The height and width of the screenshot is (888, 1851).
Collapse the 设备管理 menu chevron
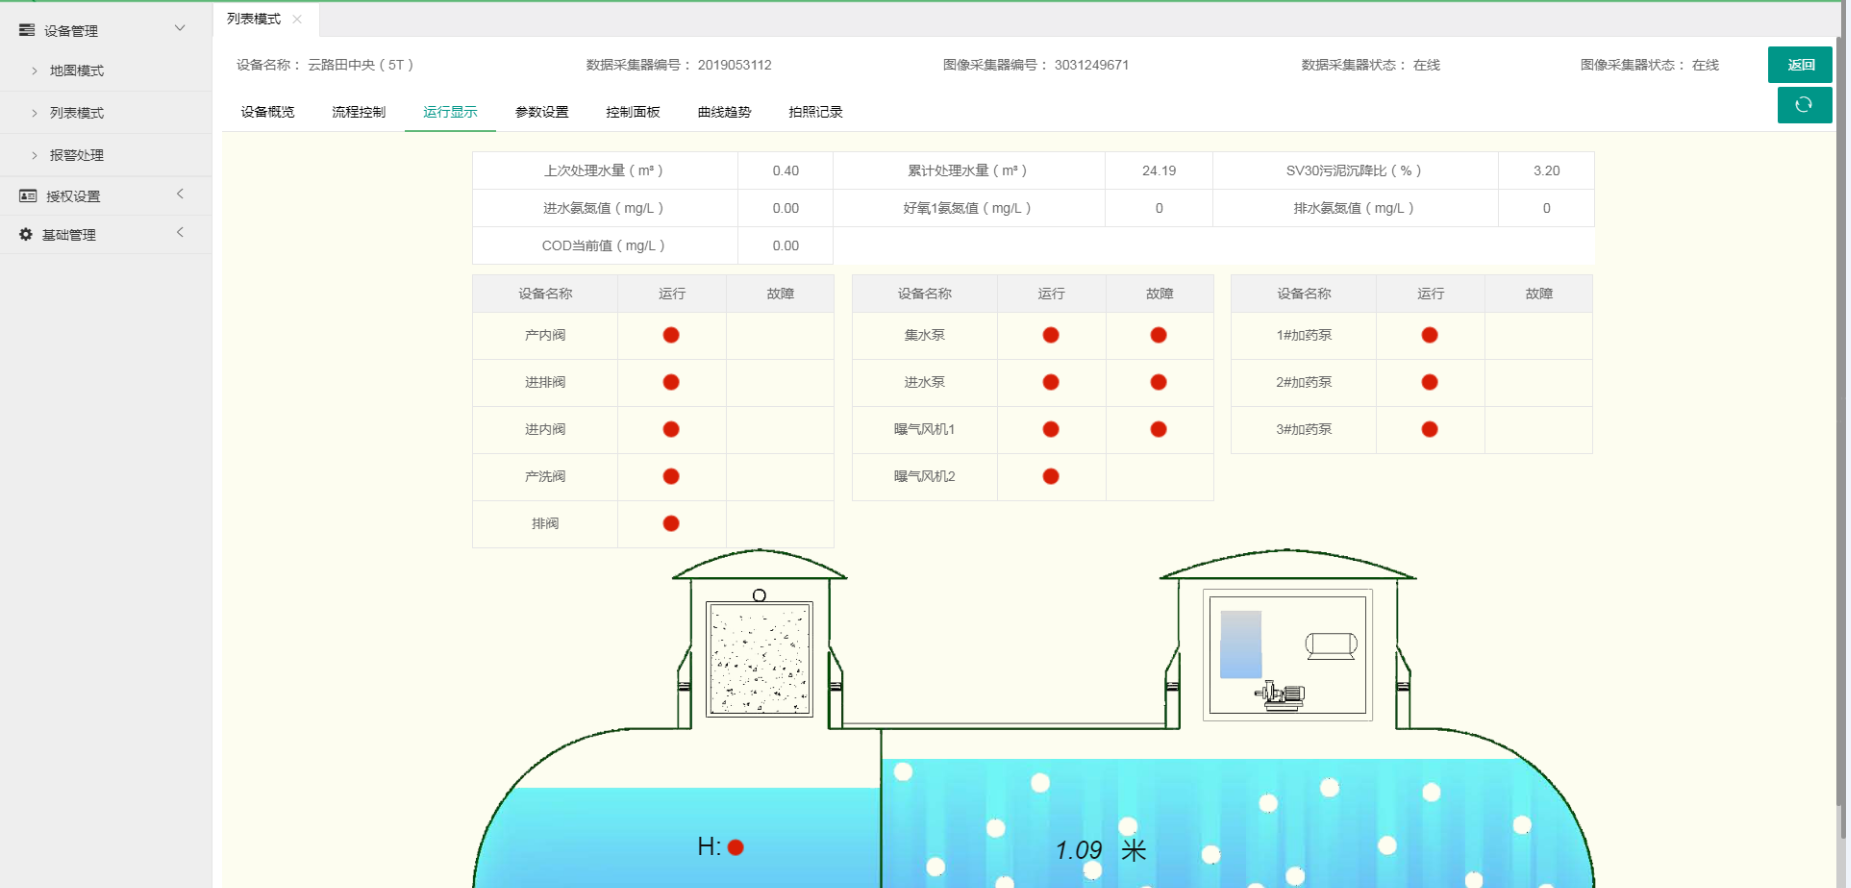[x=180, y=28]
